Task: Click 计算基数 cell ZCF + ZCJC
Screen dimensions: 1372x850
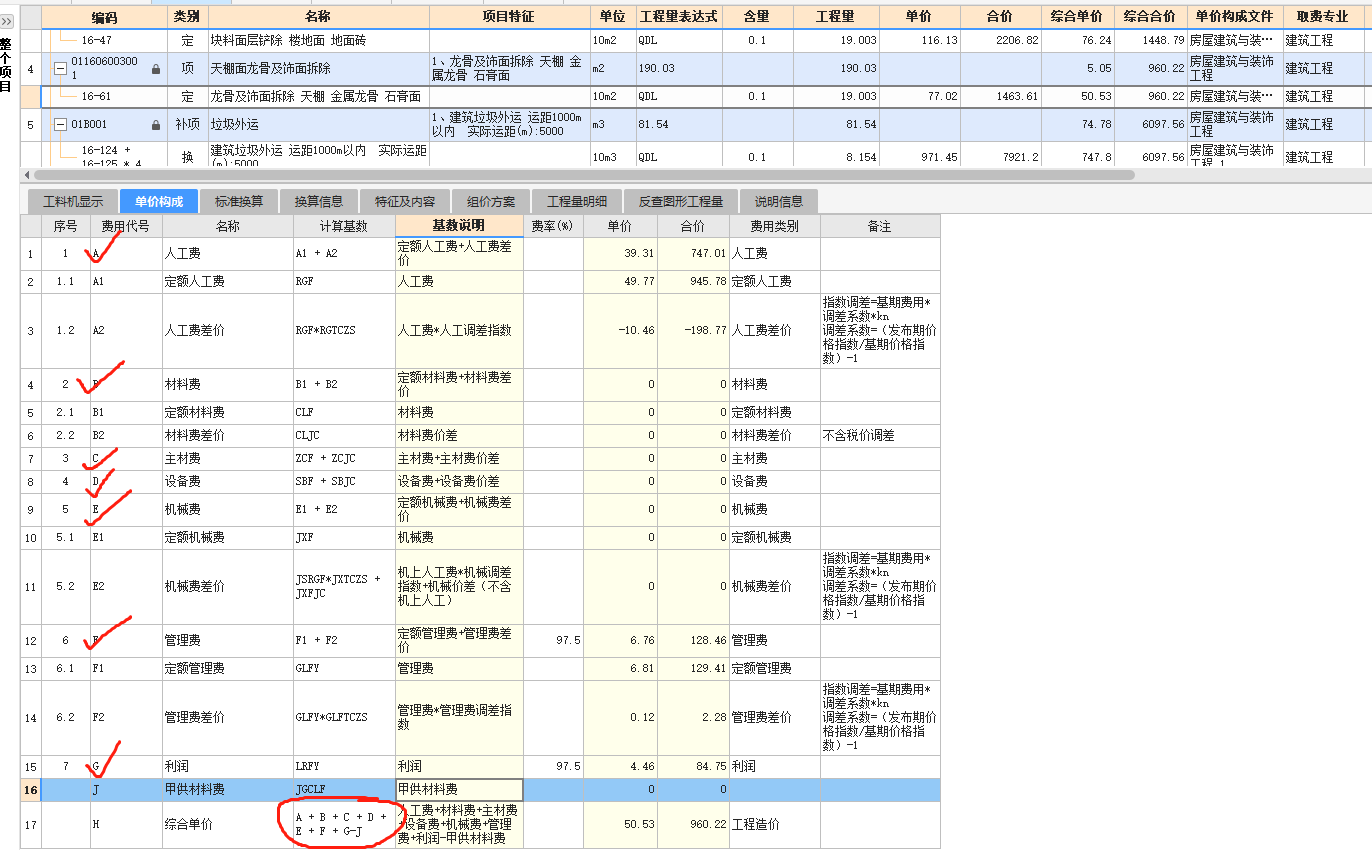Action: [344, 458]
